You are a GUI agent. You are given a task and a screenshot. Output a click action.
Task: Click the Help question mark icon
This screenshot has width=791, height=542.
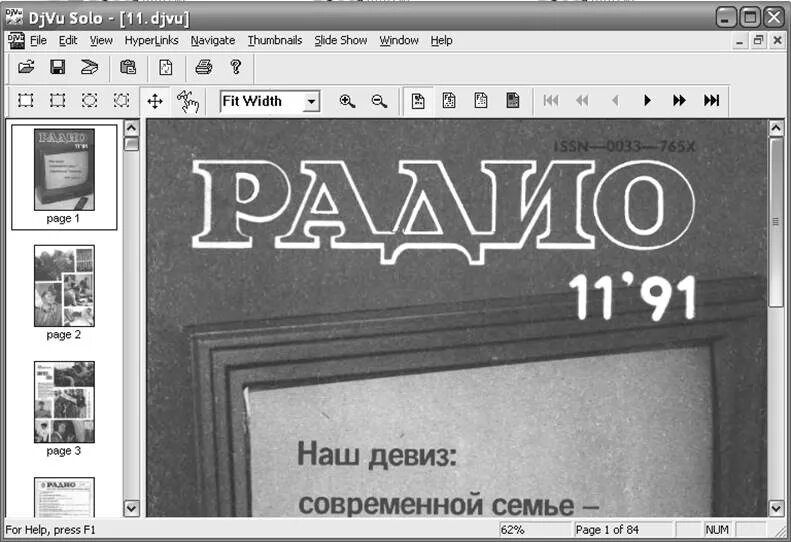pos(236,67)
